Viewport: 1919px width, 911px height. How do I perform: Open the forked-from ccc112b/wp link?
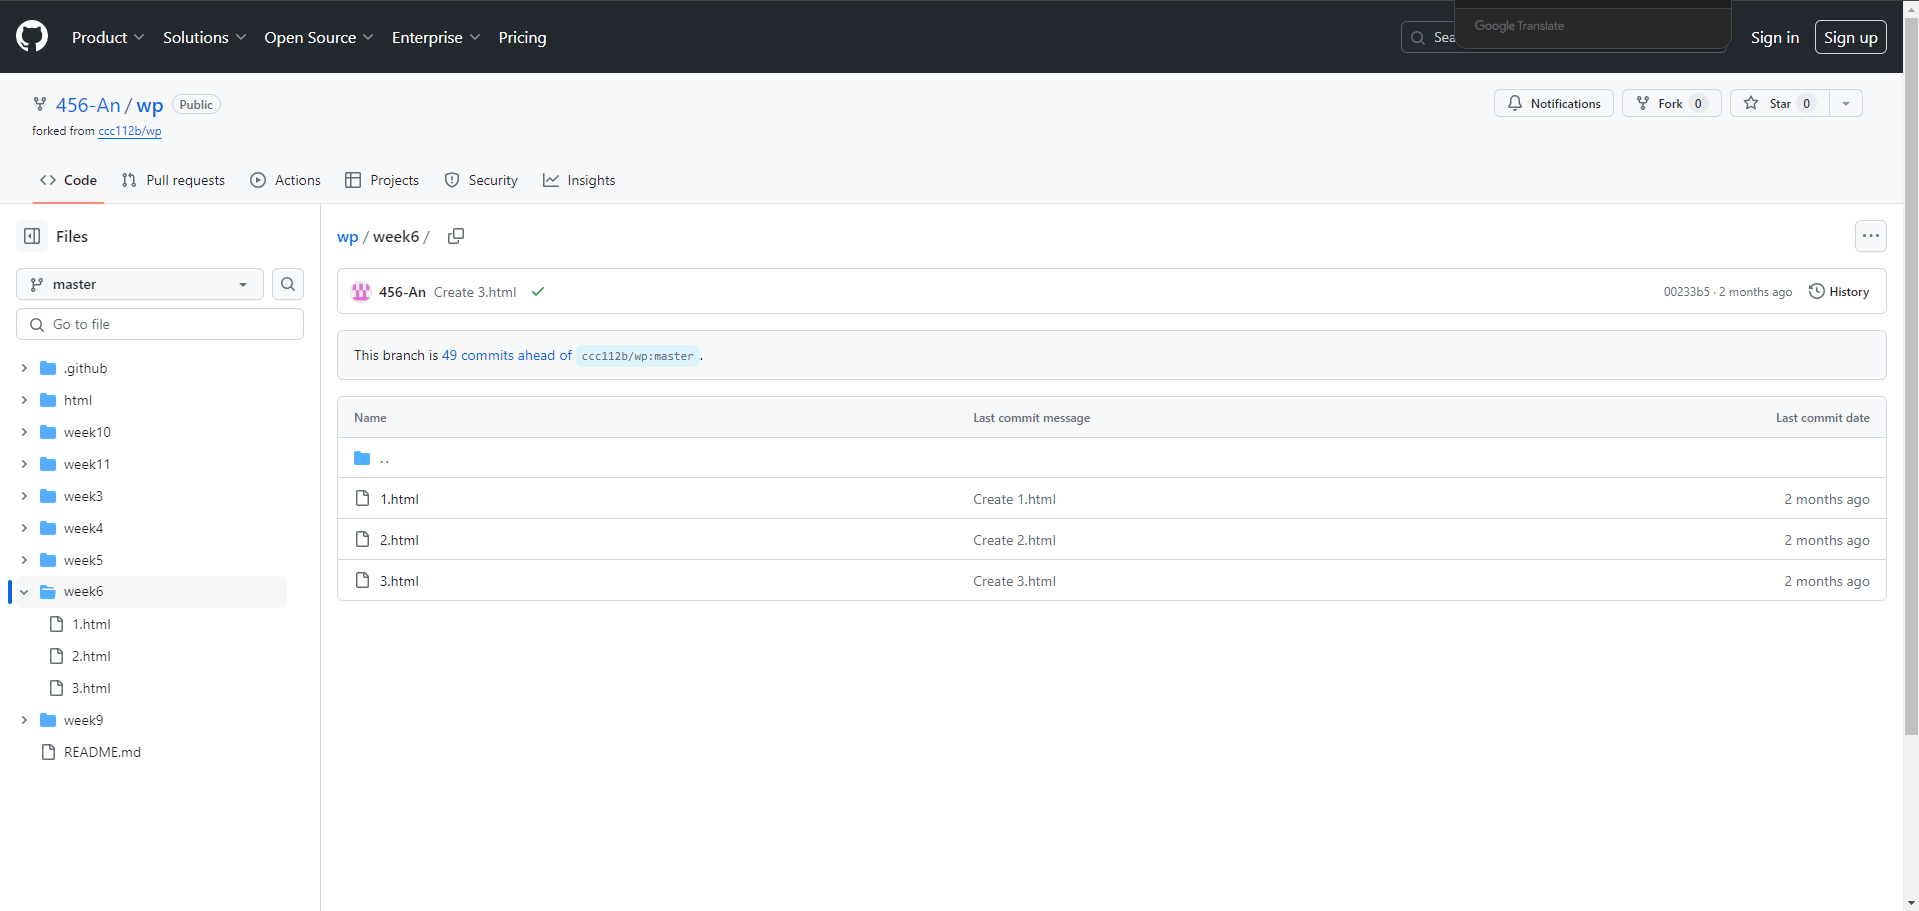[130, 131]
